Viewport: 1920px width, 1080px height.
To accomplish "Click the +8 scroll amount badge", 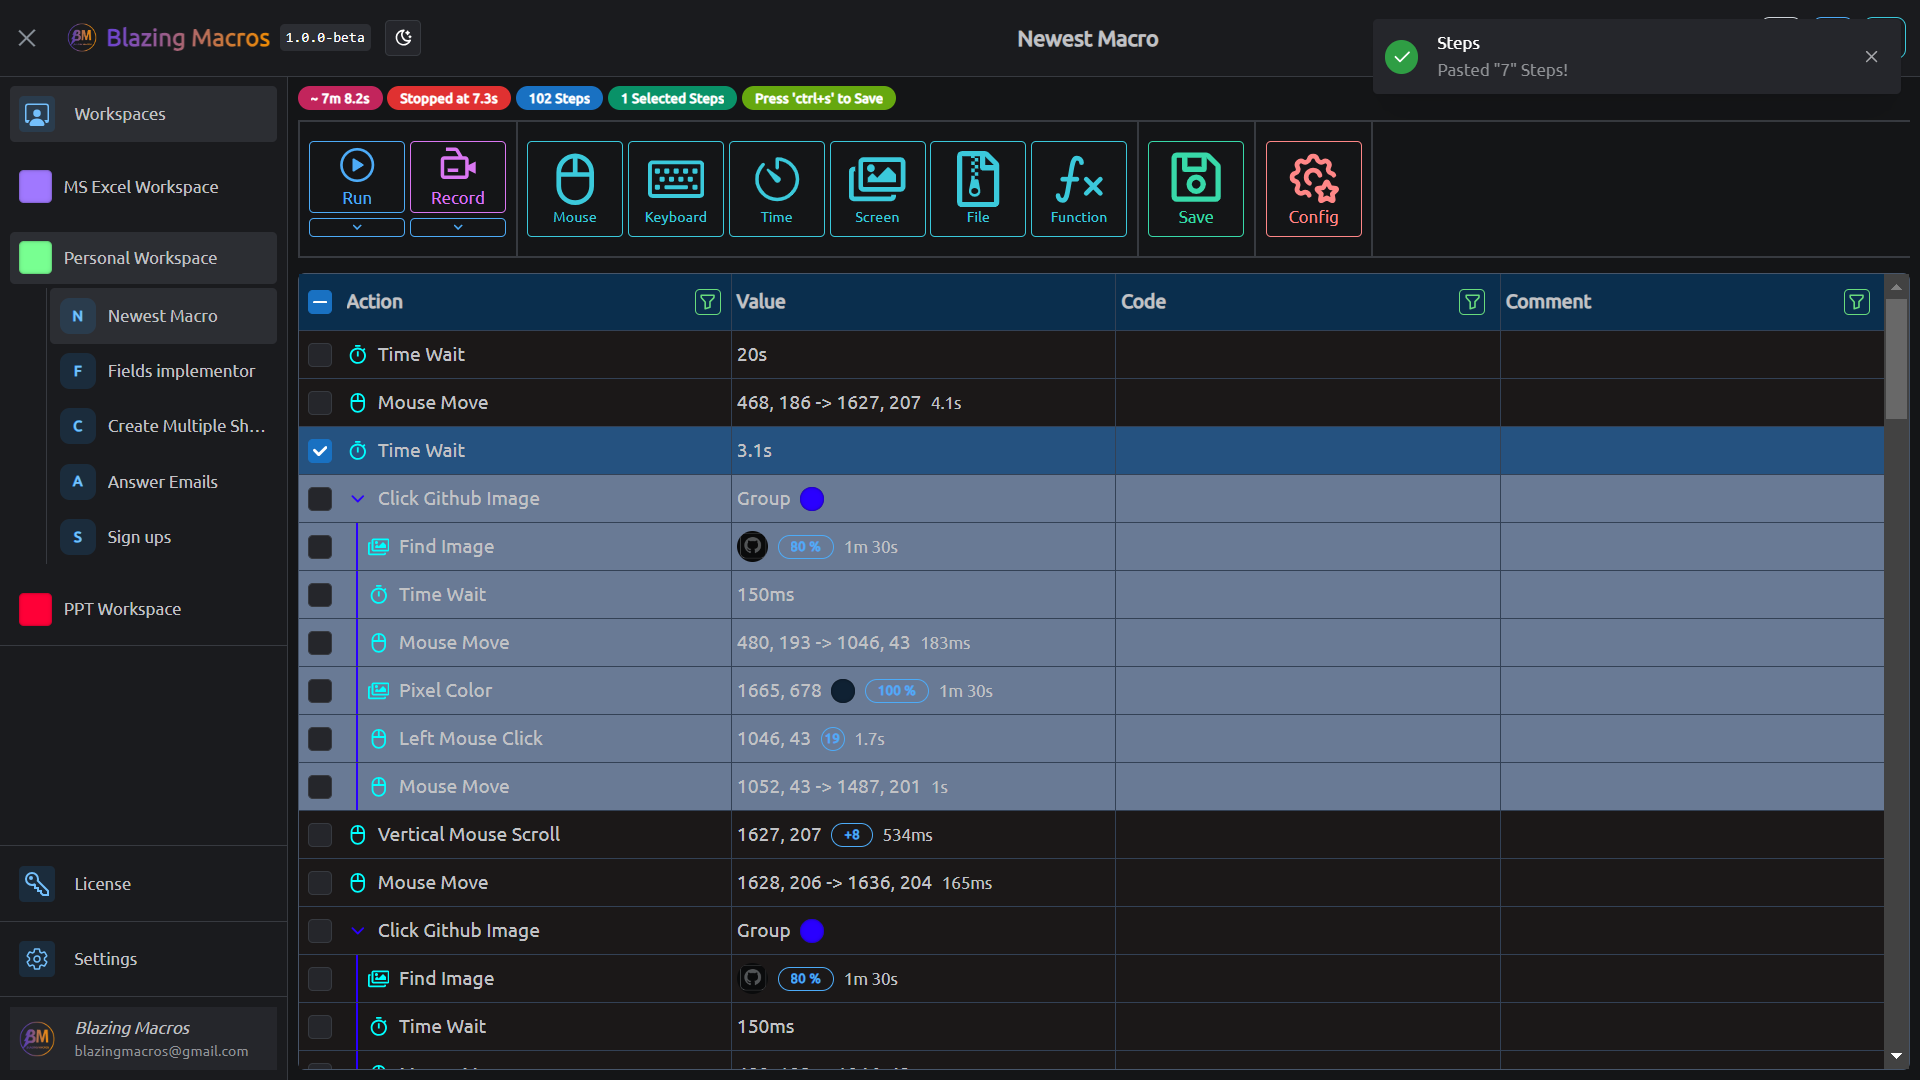I will [x=852, y=835].
